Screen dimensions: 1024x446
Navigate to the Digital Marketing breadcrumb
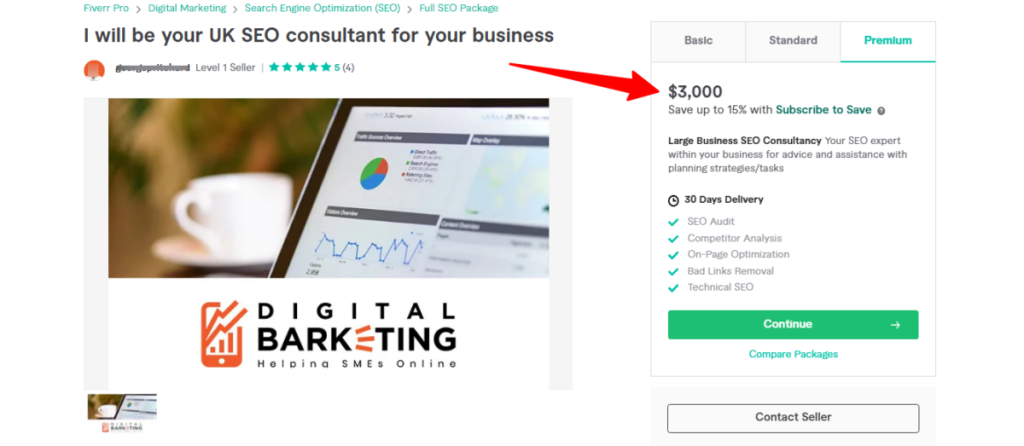coord(189,8)
